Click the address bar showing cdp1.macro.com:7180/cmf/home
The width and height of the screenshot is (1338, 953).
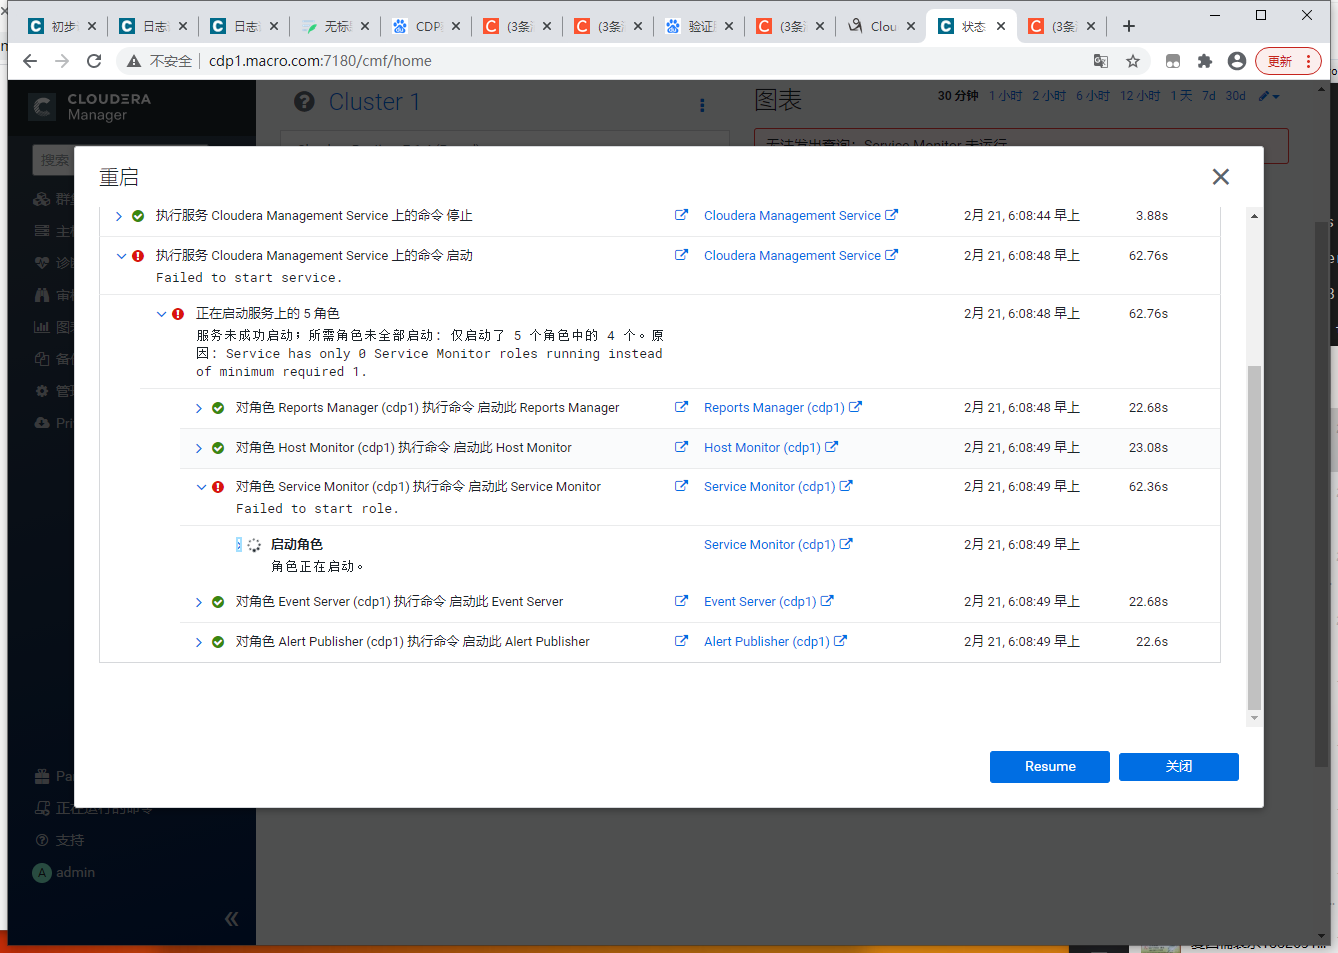[x=320, y=61]
